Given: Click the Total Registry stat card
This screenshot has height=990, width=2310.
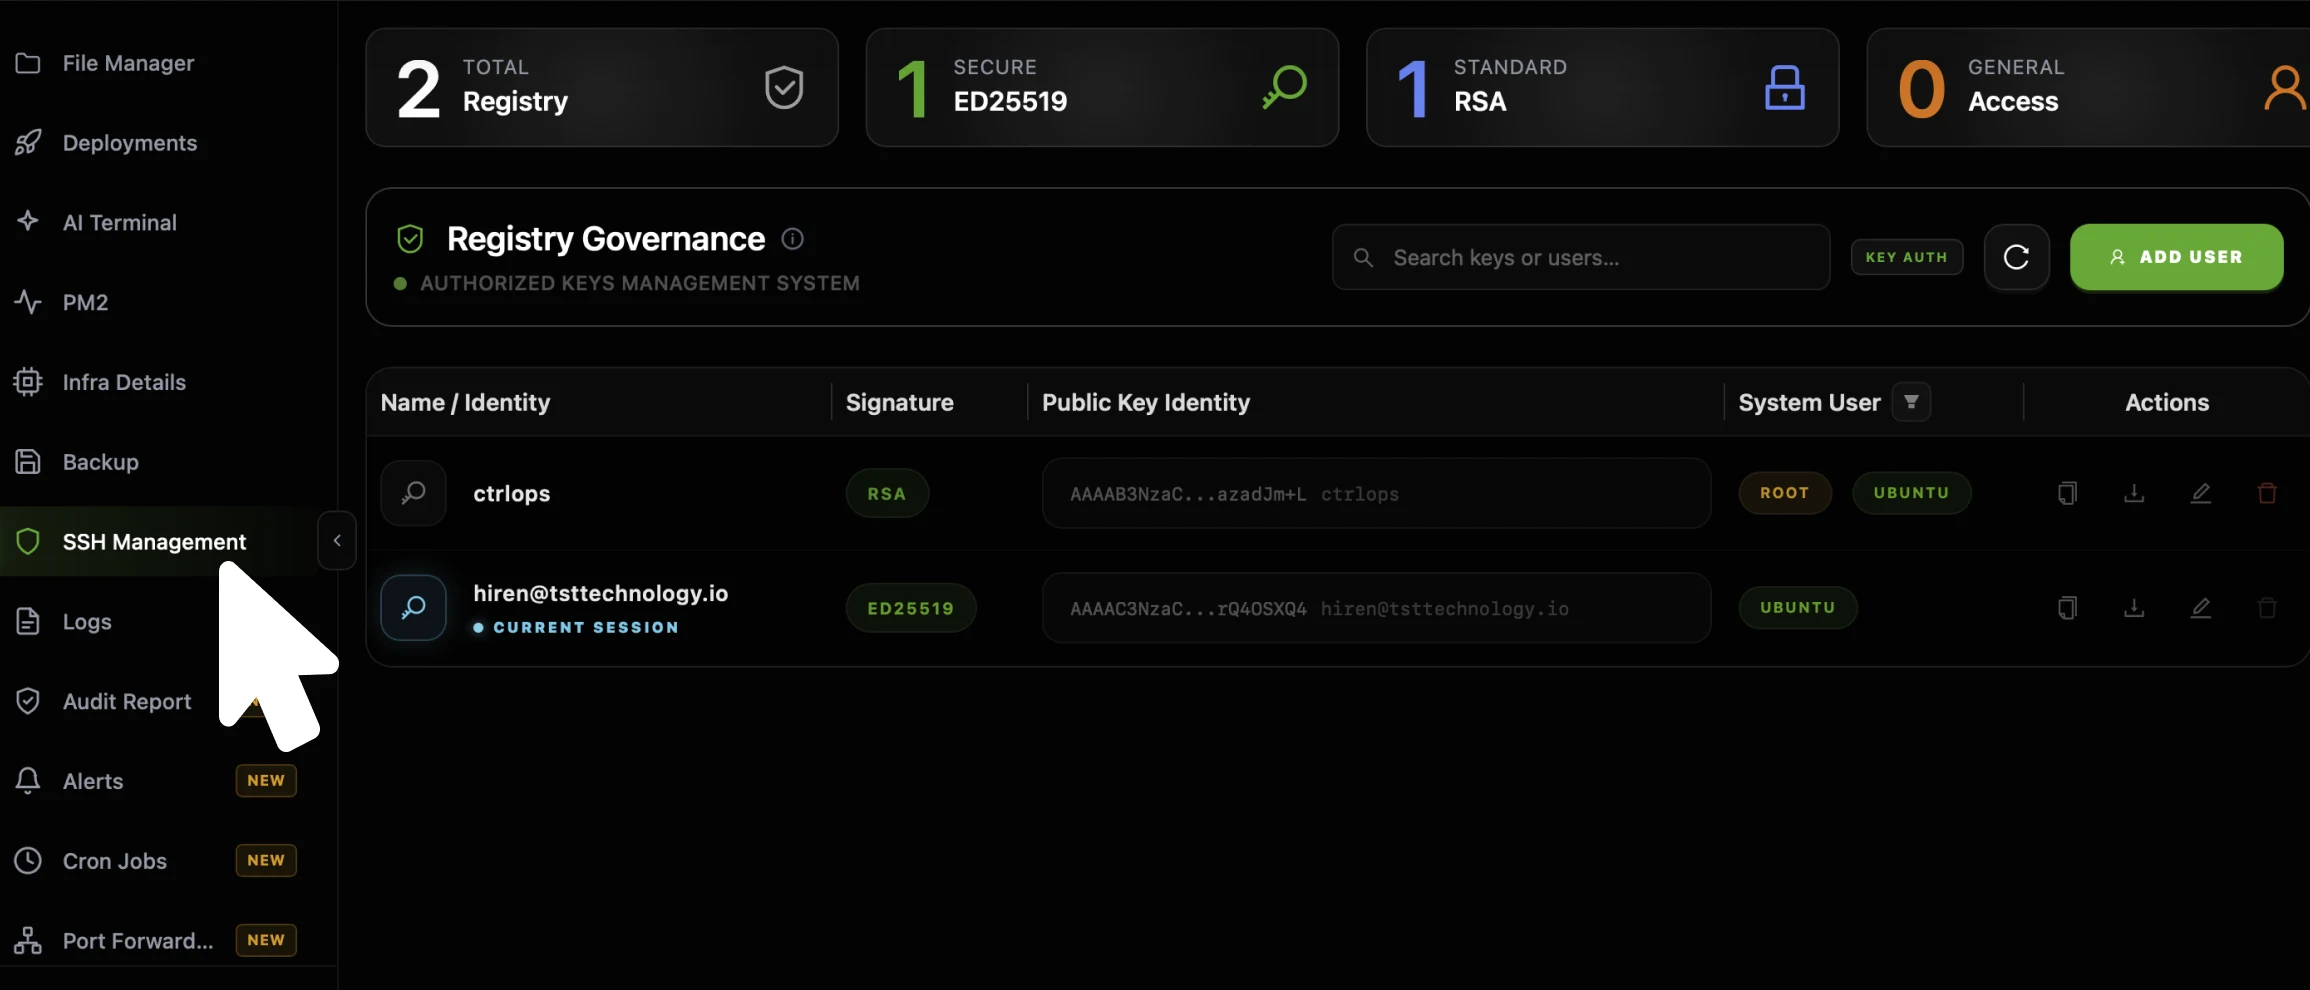Looking at the screenshot, I should click(602, 87).
